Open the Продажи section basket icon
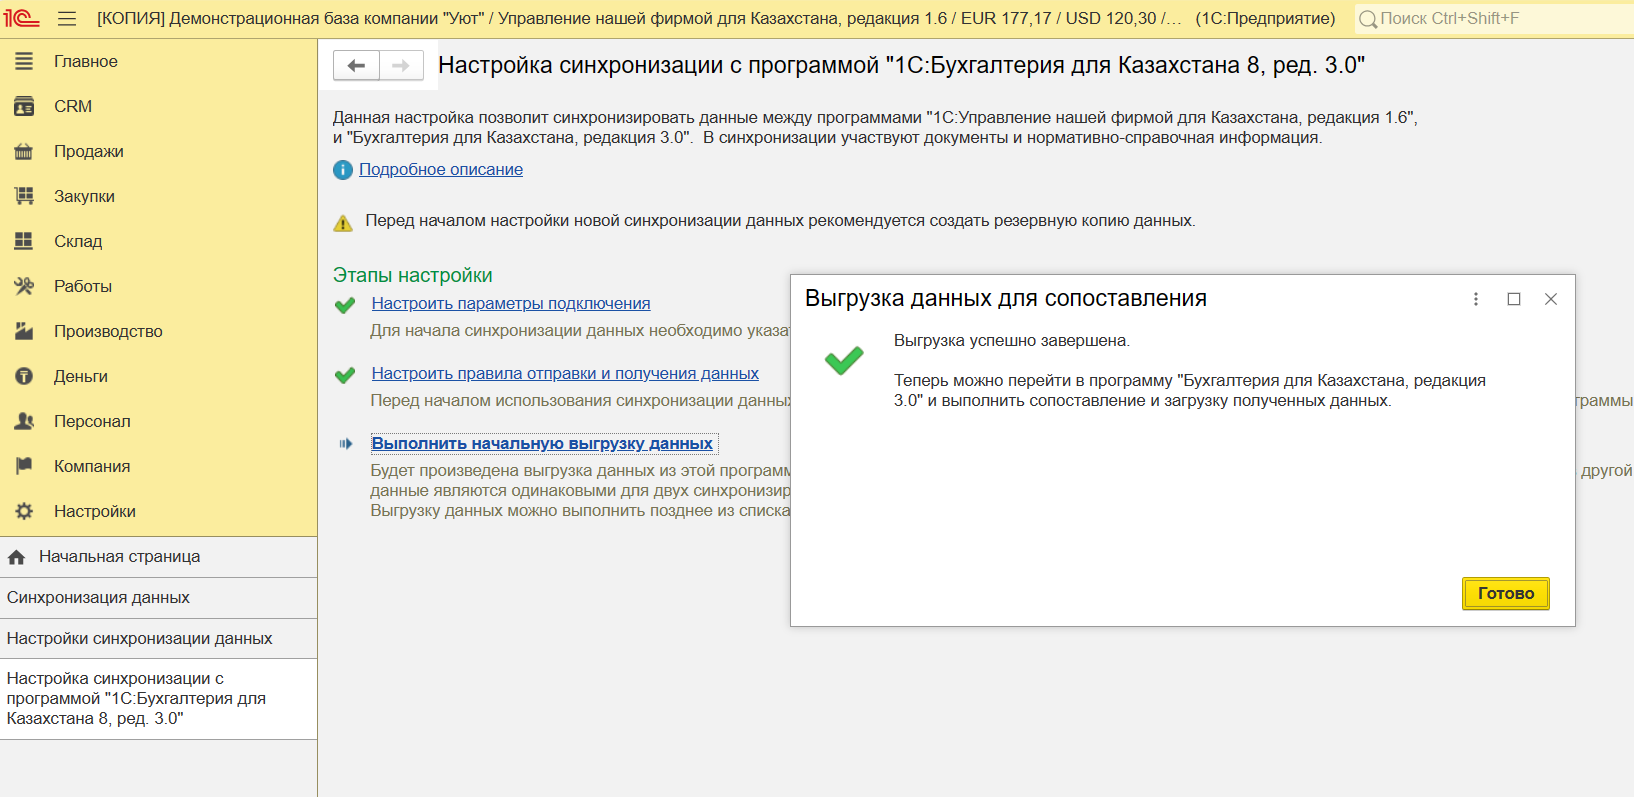 [24, 152]
